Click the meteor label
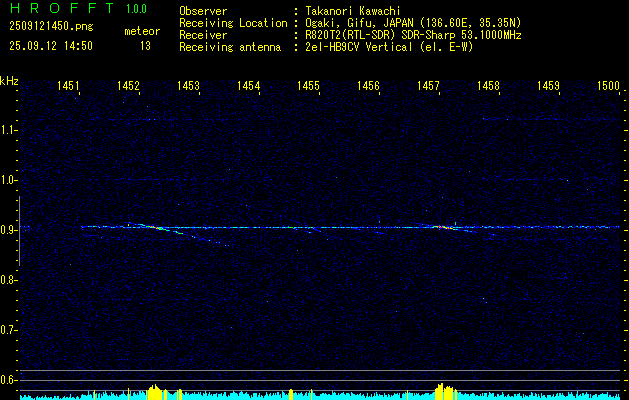 point(142,31)
